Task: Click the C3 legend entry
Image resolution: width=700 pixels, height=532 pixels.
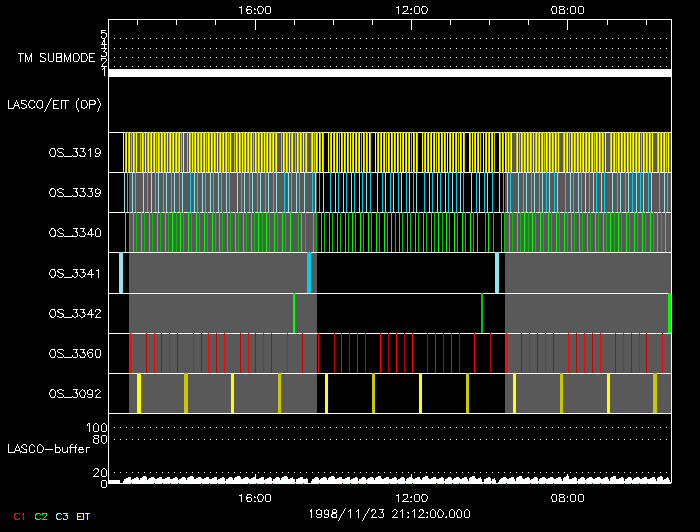Action: coord(63,516)
